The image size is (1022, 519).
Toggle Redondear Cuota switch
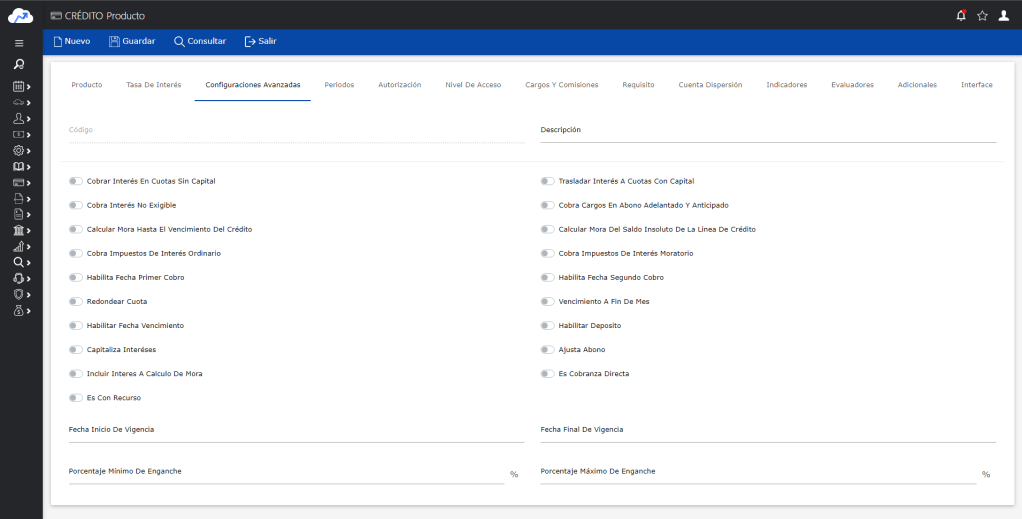tap(76, 302)
